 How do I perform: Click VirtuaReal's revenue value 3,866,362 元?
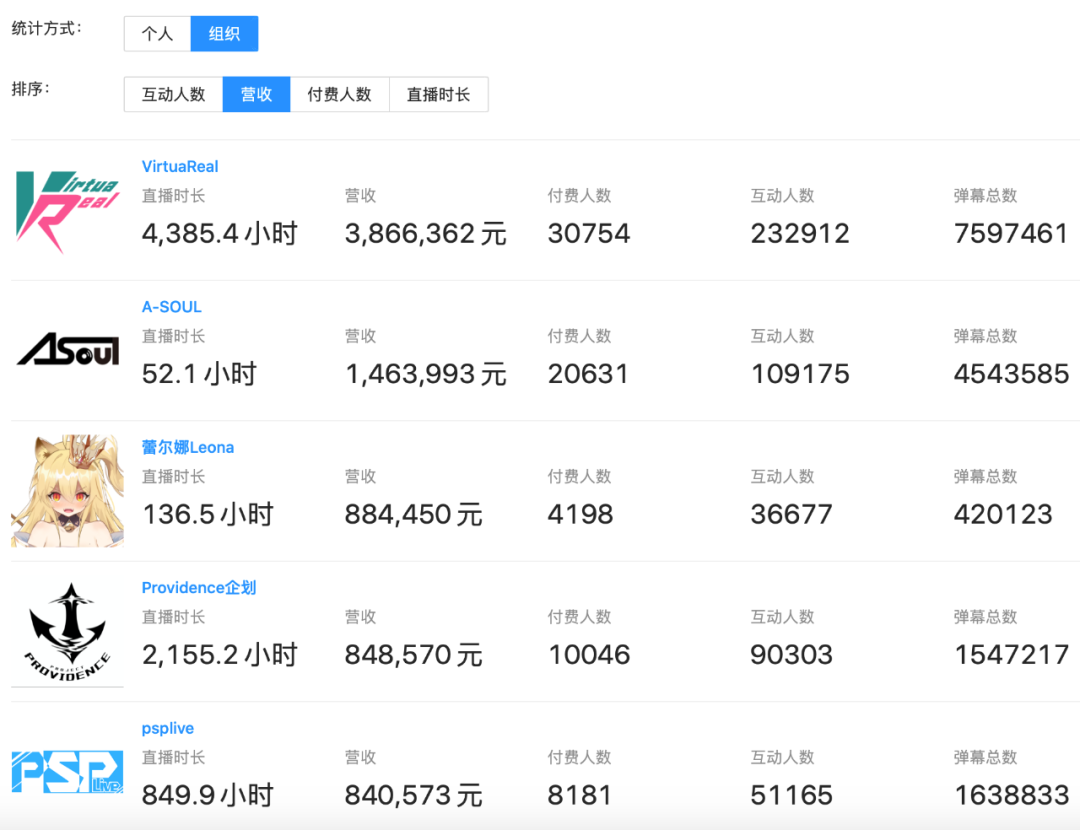pos(425,234)
